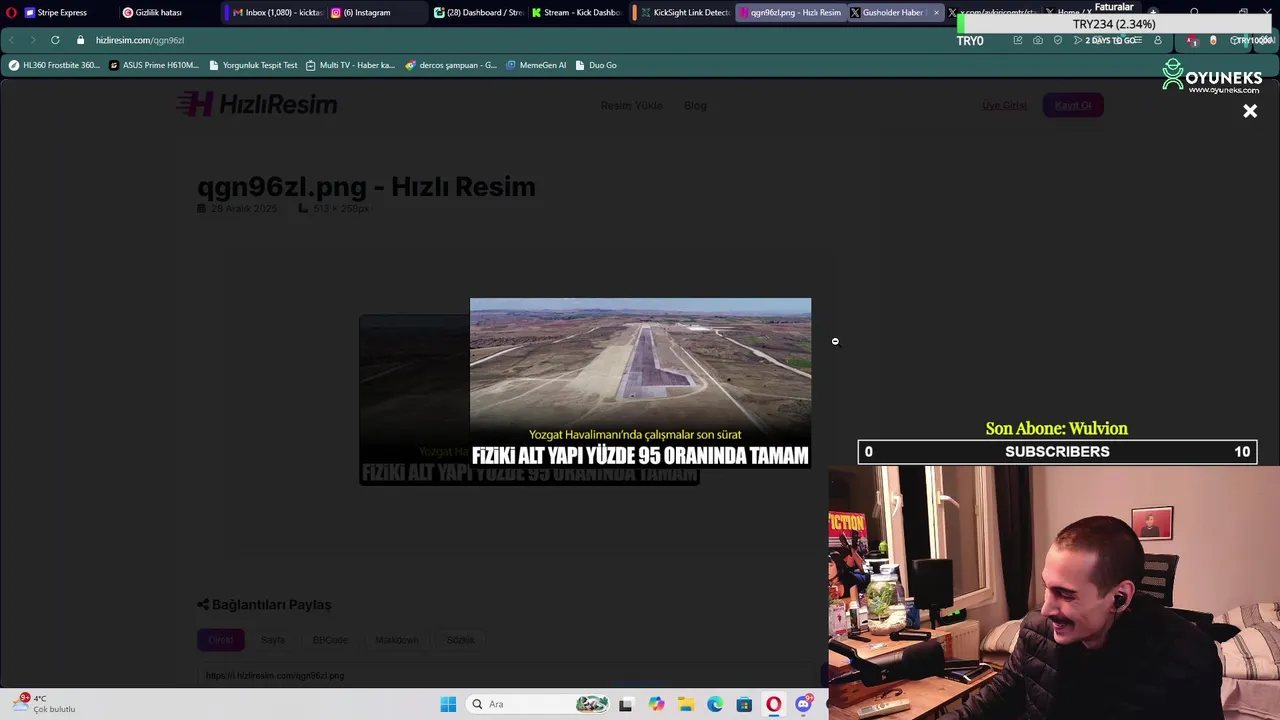Go forward in browser history

pos(32,40)
